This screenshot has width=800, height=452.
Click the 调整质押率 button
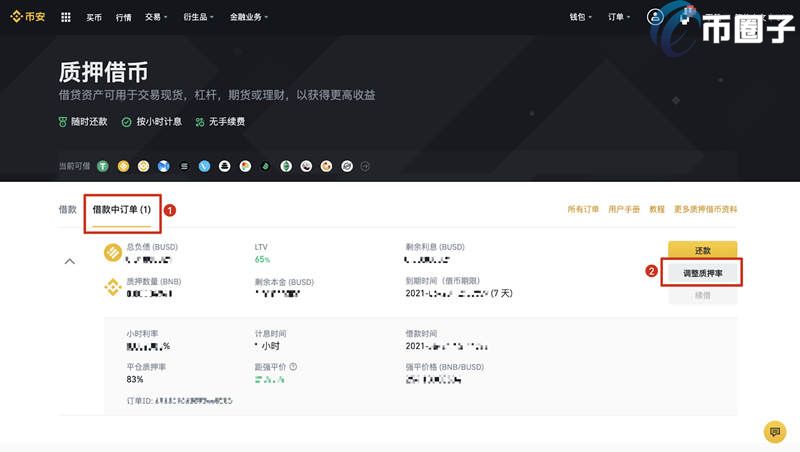click(702, 272)
